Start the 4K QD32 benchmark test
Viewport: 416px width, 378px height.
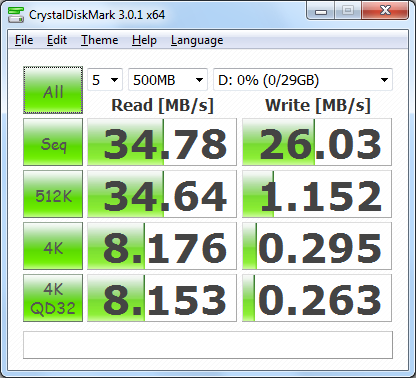point(53,298)
